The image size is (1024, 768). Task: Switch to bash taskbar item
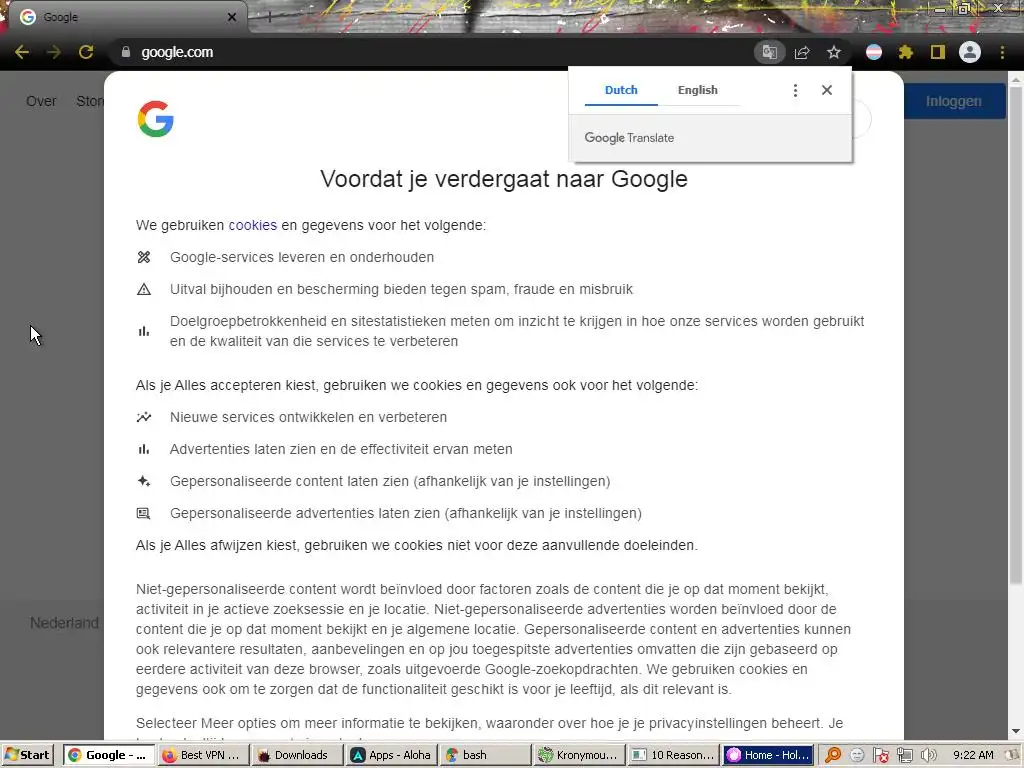coord(487,755)
